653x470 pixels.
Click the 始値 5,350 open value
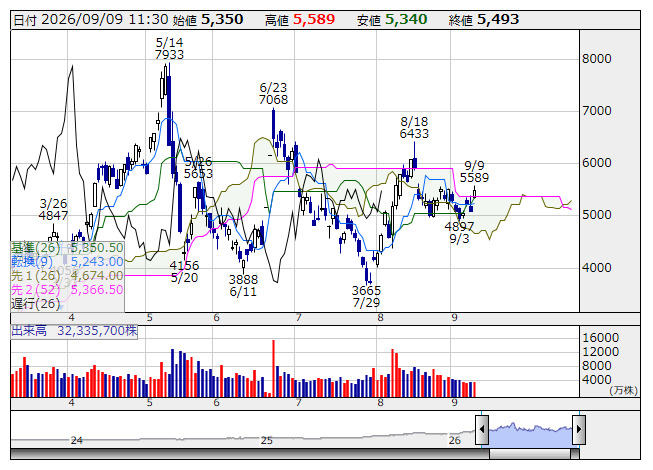[208, 20]
